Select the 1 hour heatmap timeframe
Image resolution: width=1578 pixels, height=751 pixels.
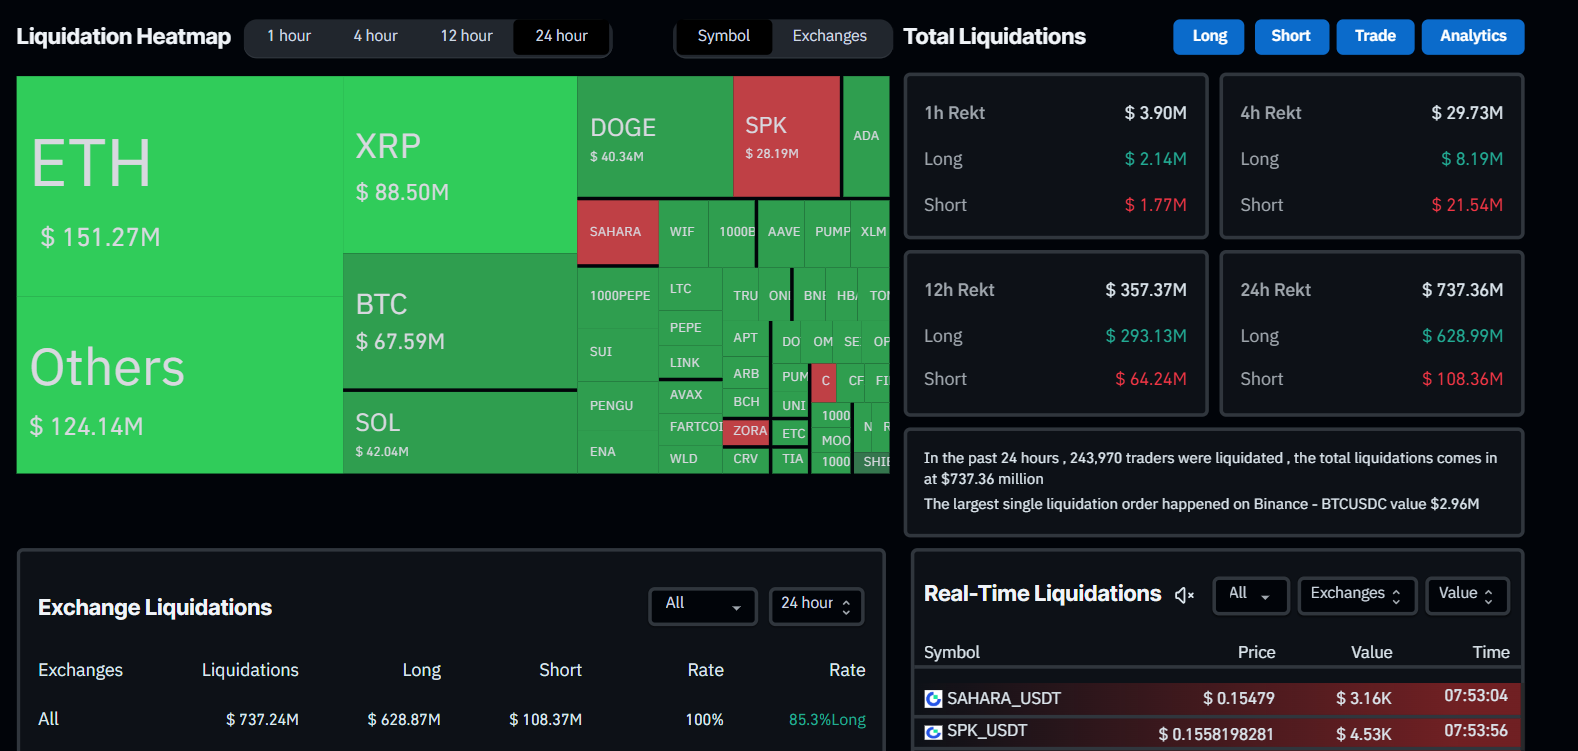pos(289,36)
